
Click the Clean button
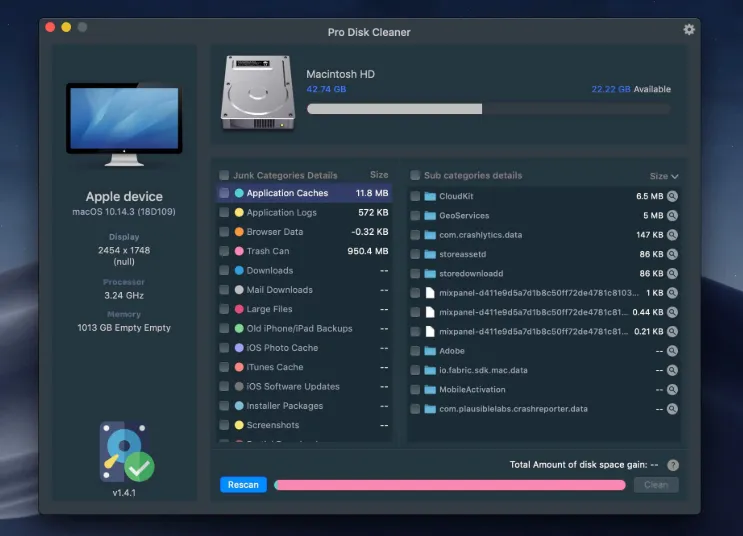(656, 485)
